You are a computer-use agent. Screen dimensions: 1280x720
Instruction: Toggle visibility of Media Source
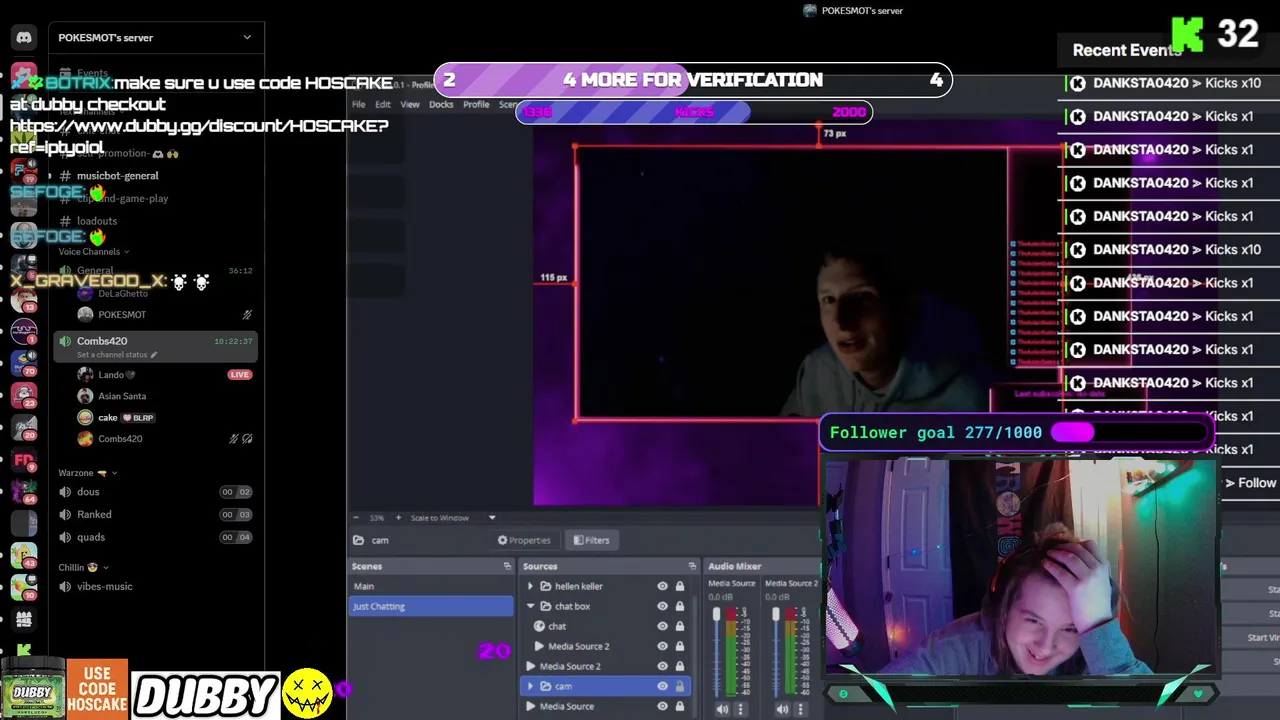662,706
